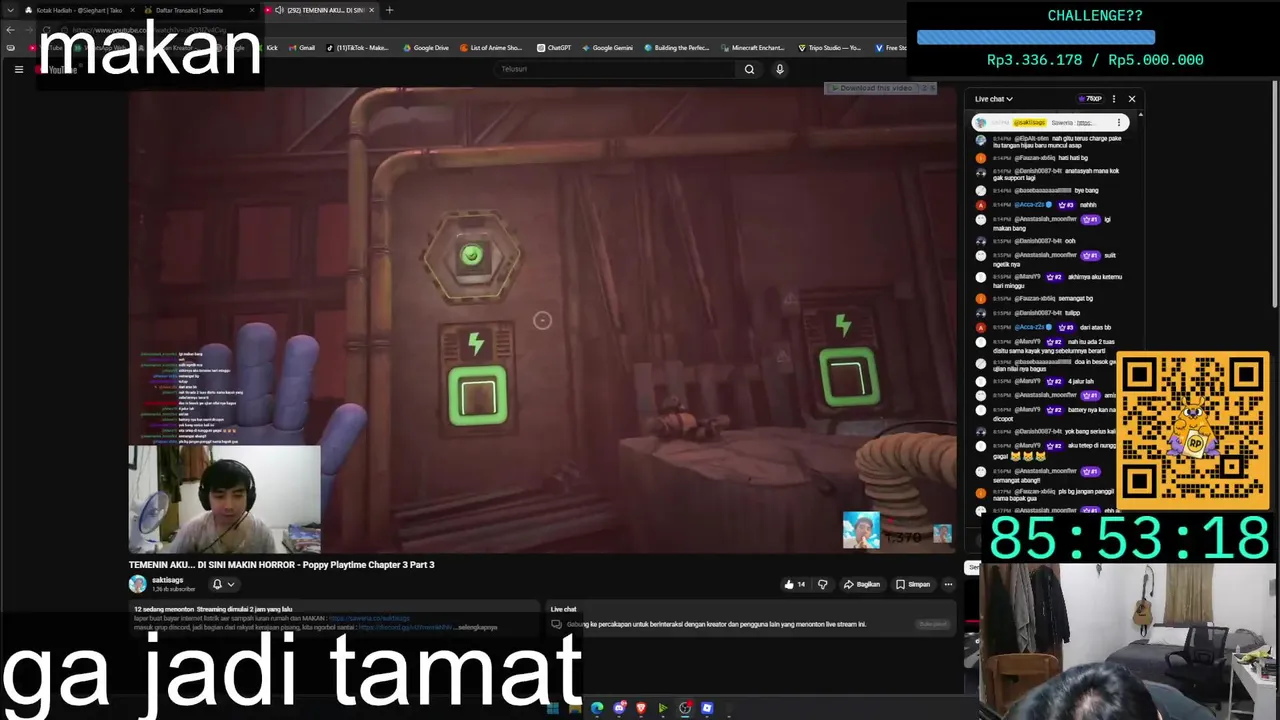Open Microsoft Edge from the taskbar
Viewport: 1280px width, 720px height.
click(x=597, y=708)
